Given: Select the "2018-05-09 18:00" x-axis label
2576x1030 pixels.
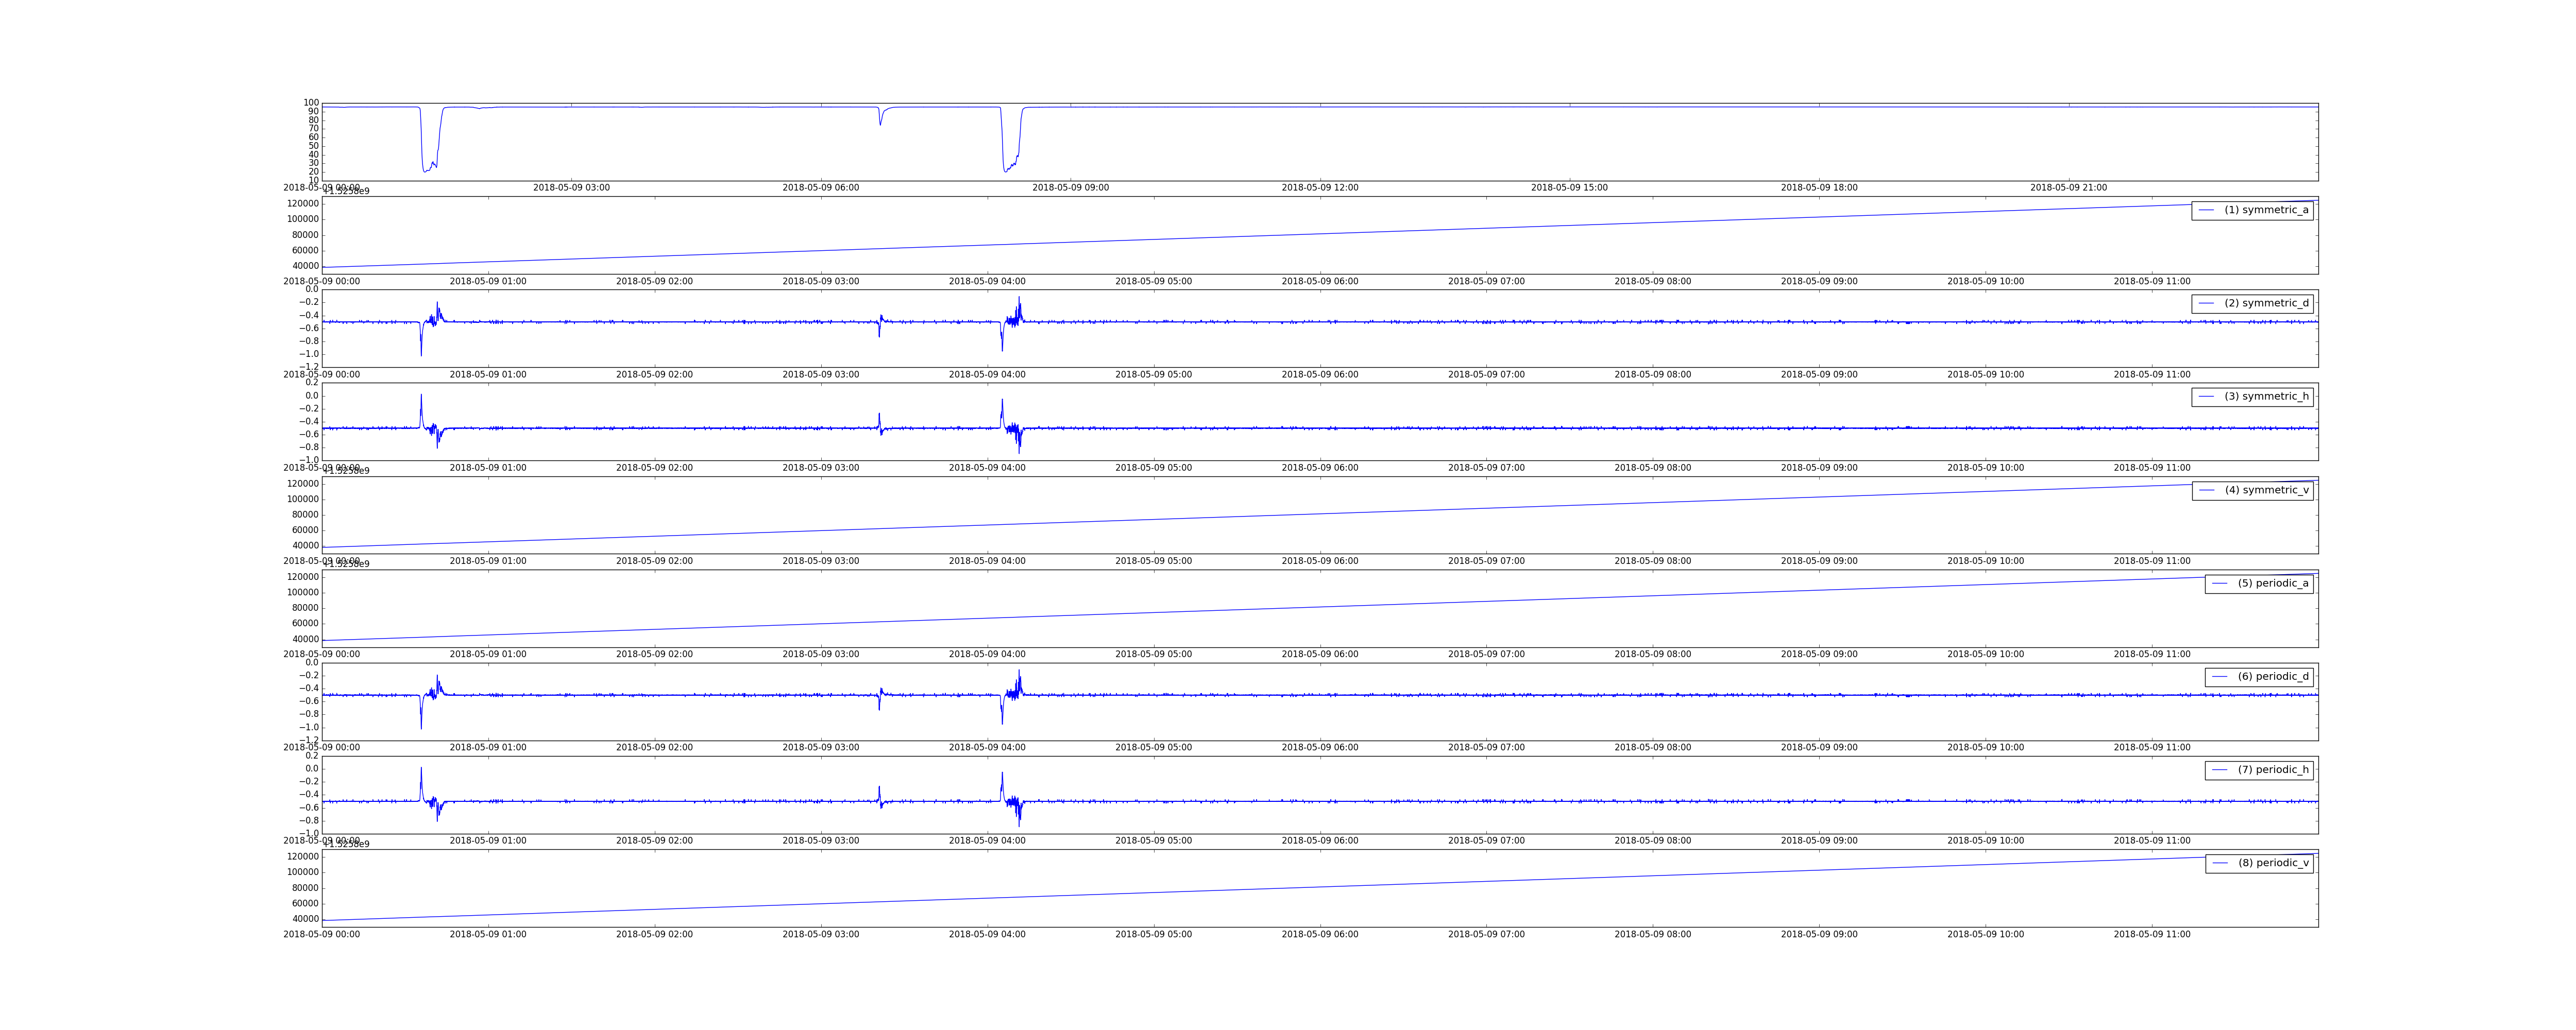Looking at the screenshot, I should pos(1819,188).
